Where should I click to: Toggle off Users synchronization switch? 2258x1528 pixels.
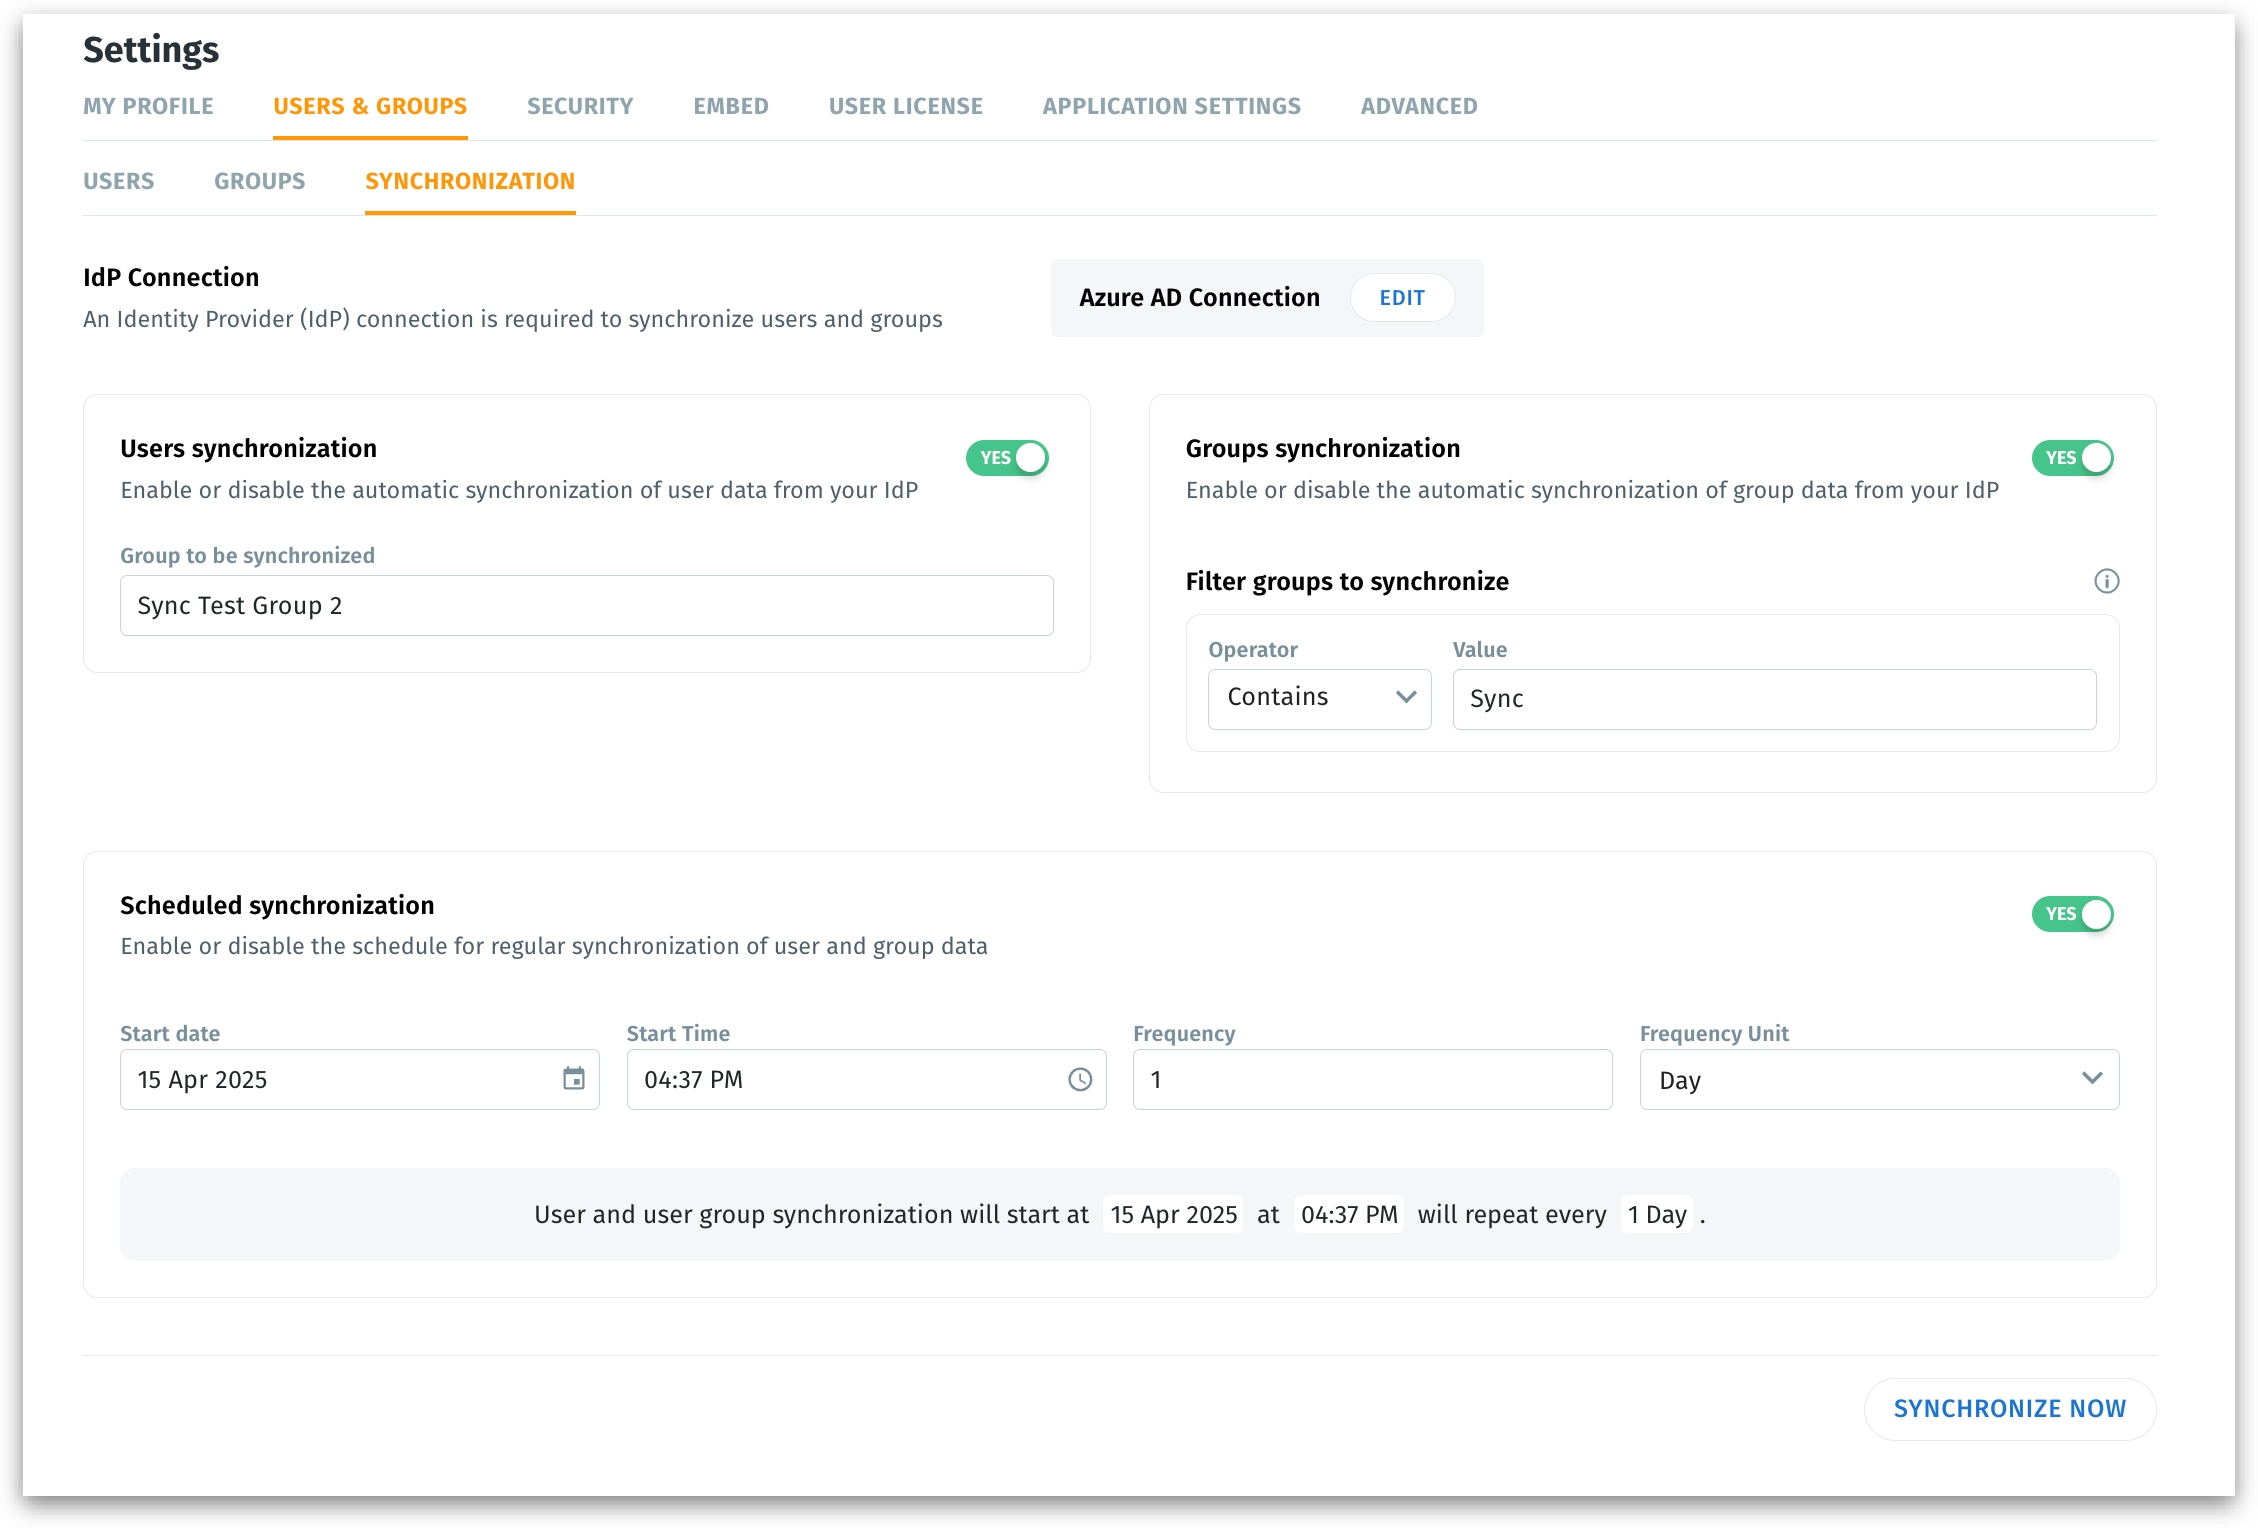[1007, 458]
